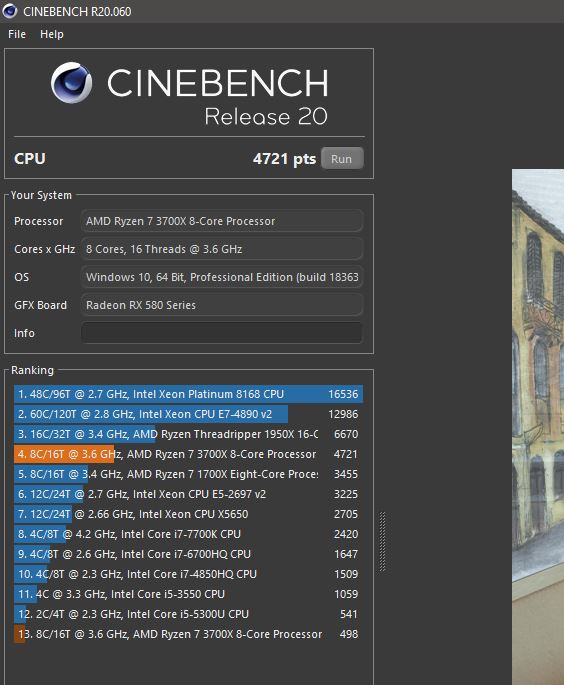Select the Ryzen 7 1700X ranking row
Image resolution: width=564 pixels, height=685 pixels.
(x=188, y=474)
